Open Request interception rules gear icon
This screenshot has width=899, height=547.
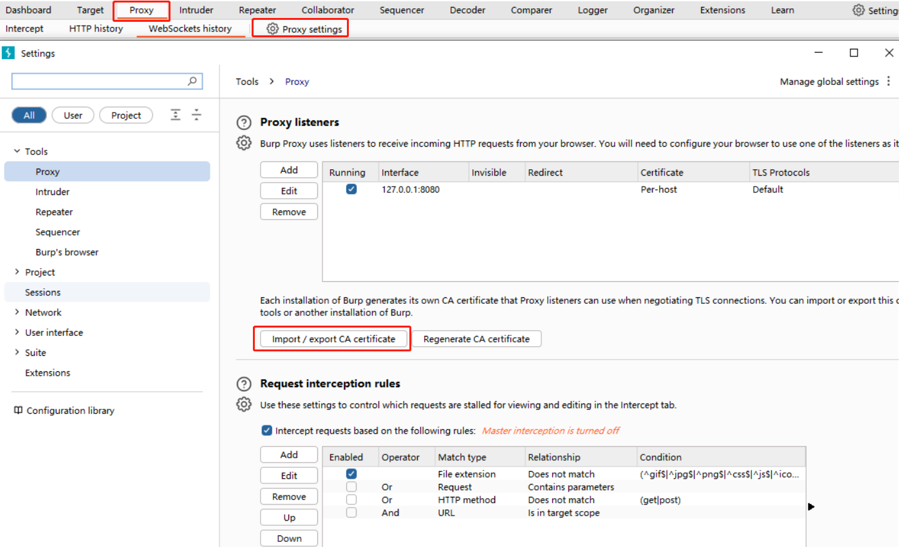pyautogui.click(x=244, y=404)
